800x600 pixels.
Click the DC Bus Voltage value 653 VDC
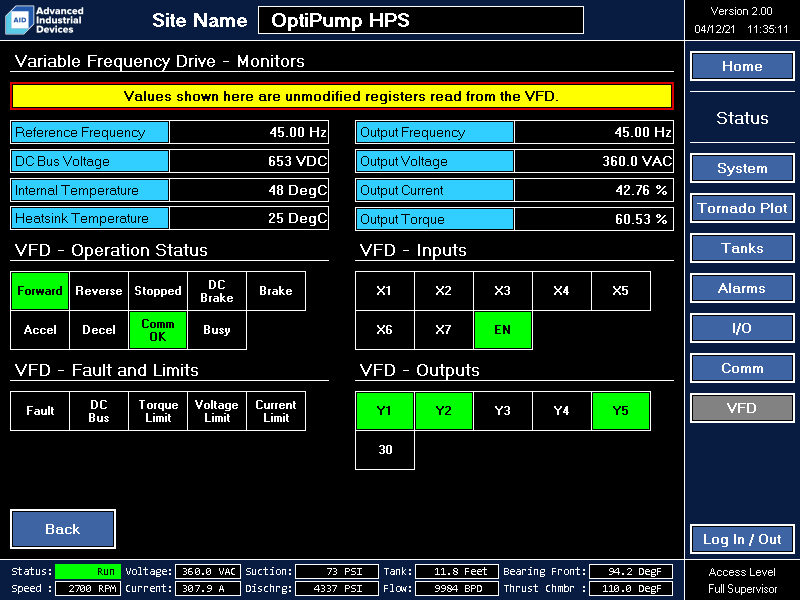249,161
